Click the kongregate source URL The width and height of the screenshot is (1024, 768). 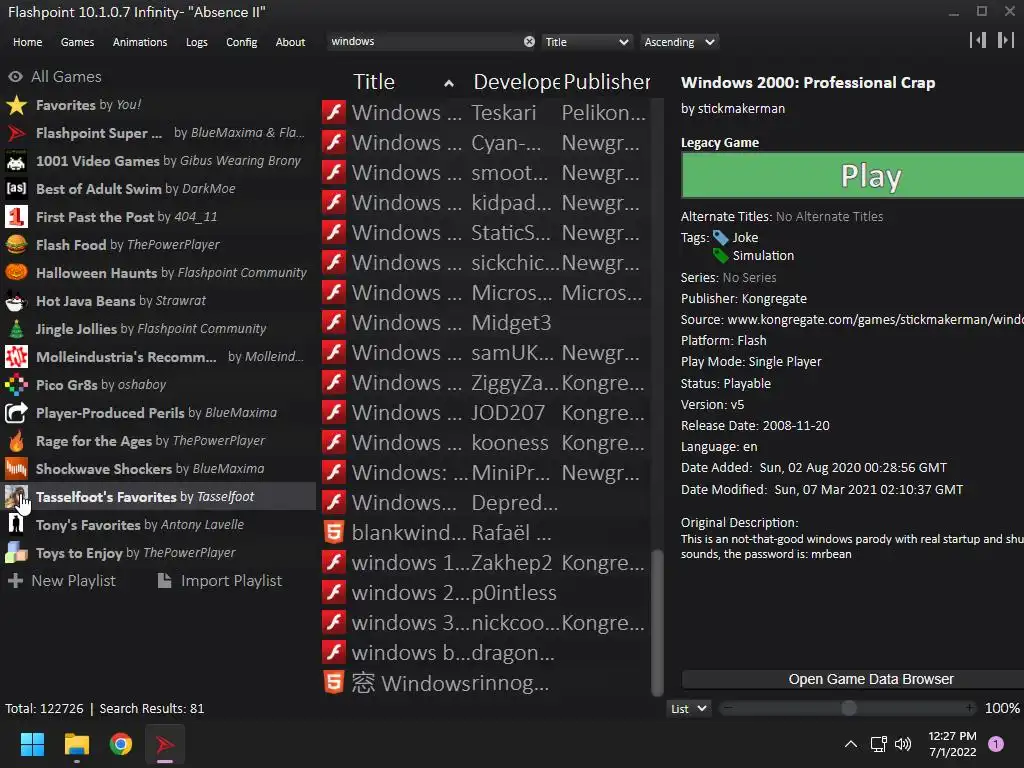point(875,319)
